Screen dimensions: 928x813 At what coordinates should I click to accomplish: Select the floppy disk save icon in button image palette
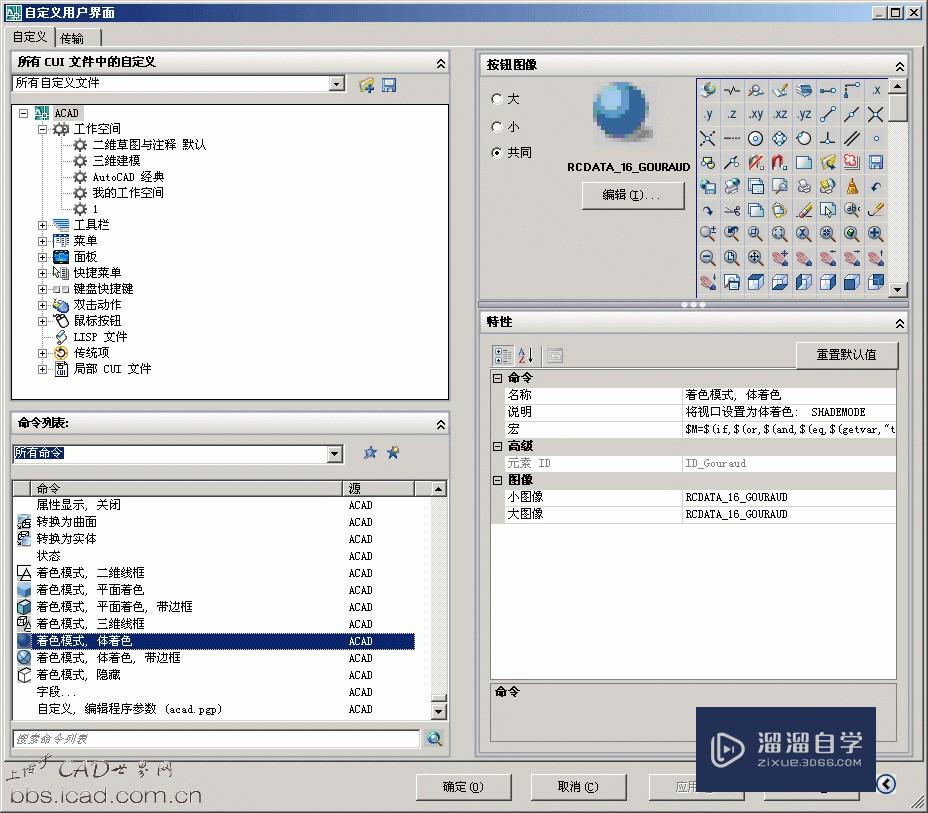pos(876,163)
